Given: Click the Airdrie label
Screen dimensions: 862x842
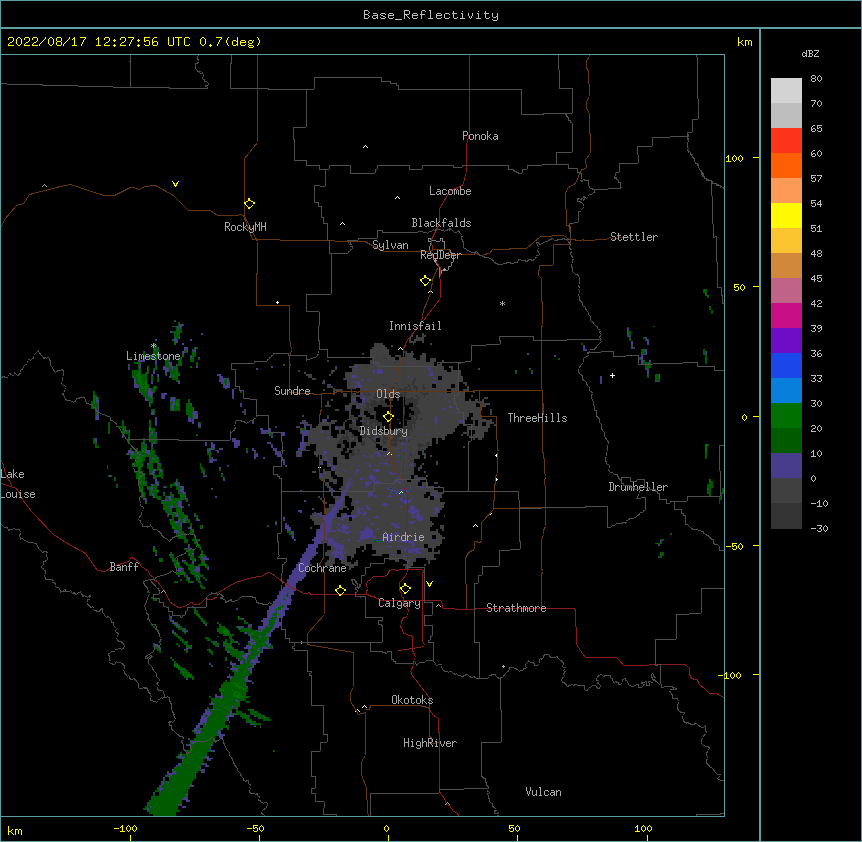Looking at the screenshot, I should click(403, 537).
